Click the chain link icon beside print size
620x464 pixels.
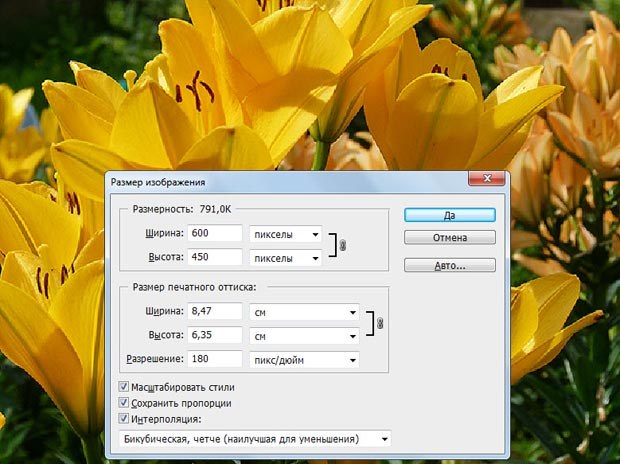[380, 323]
